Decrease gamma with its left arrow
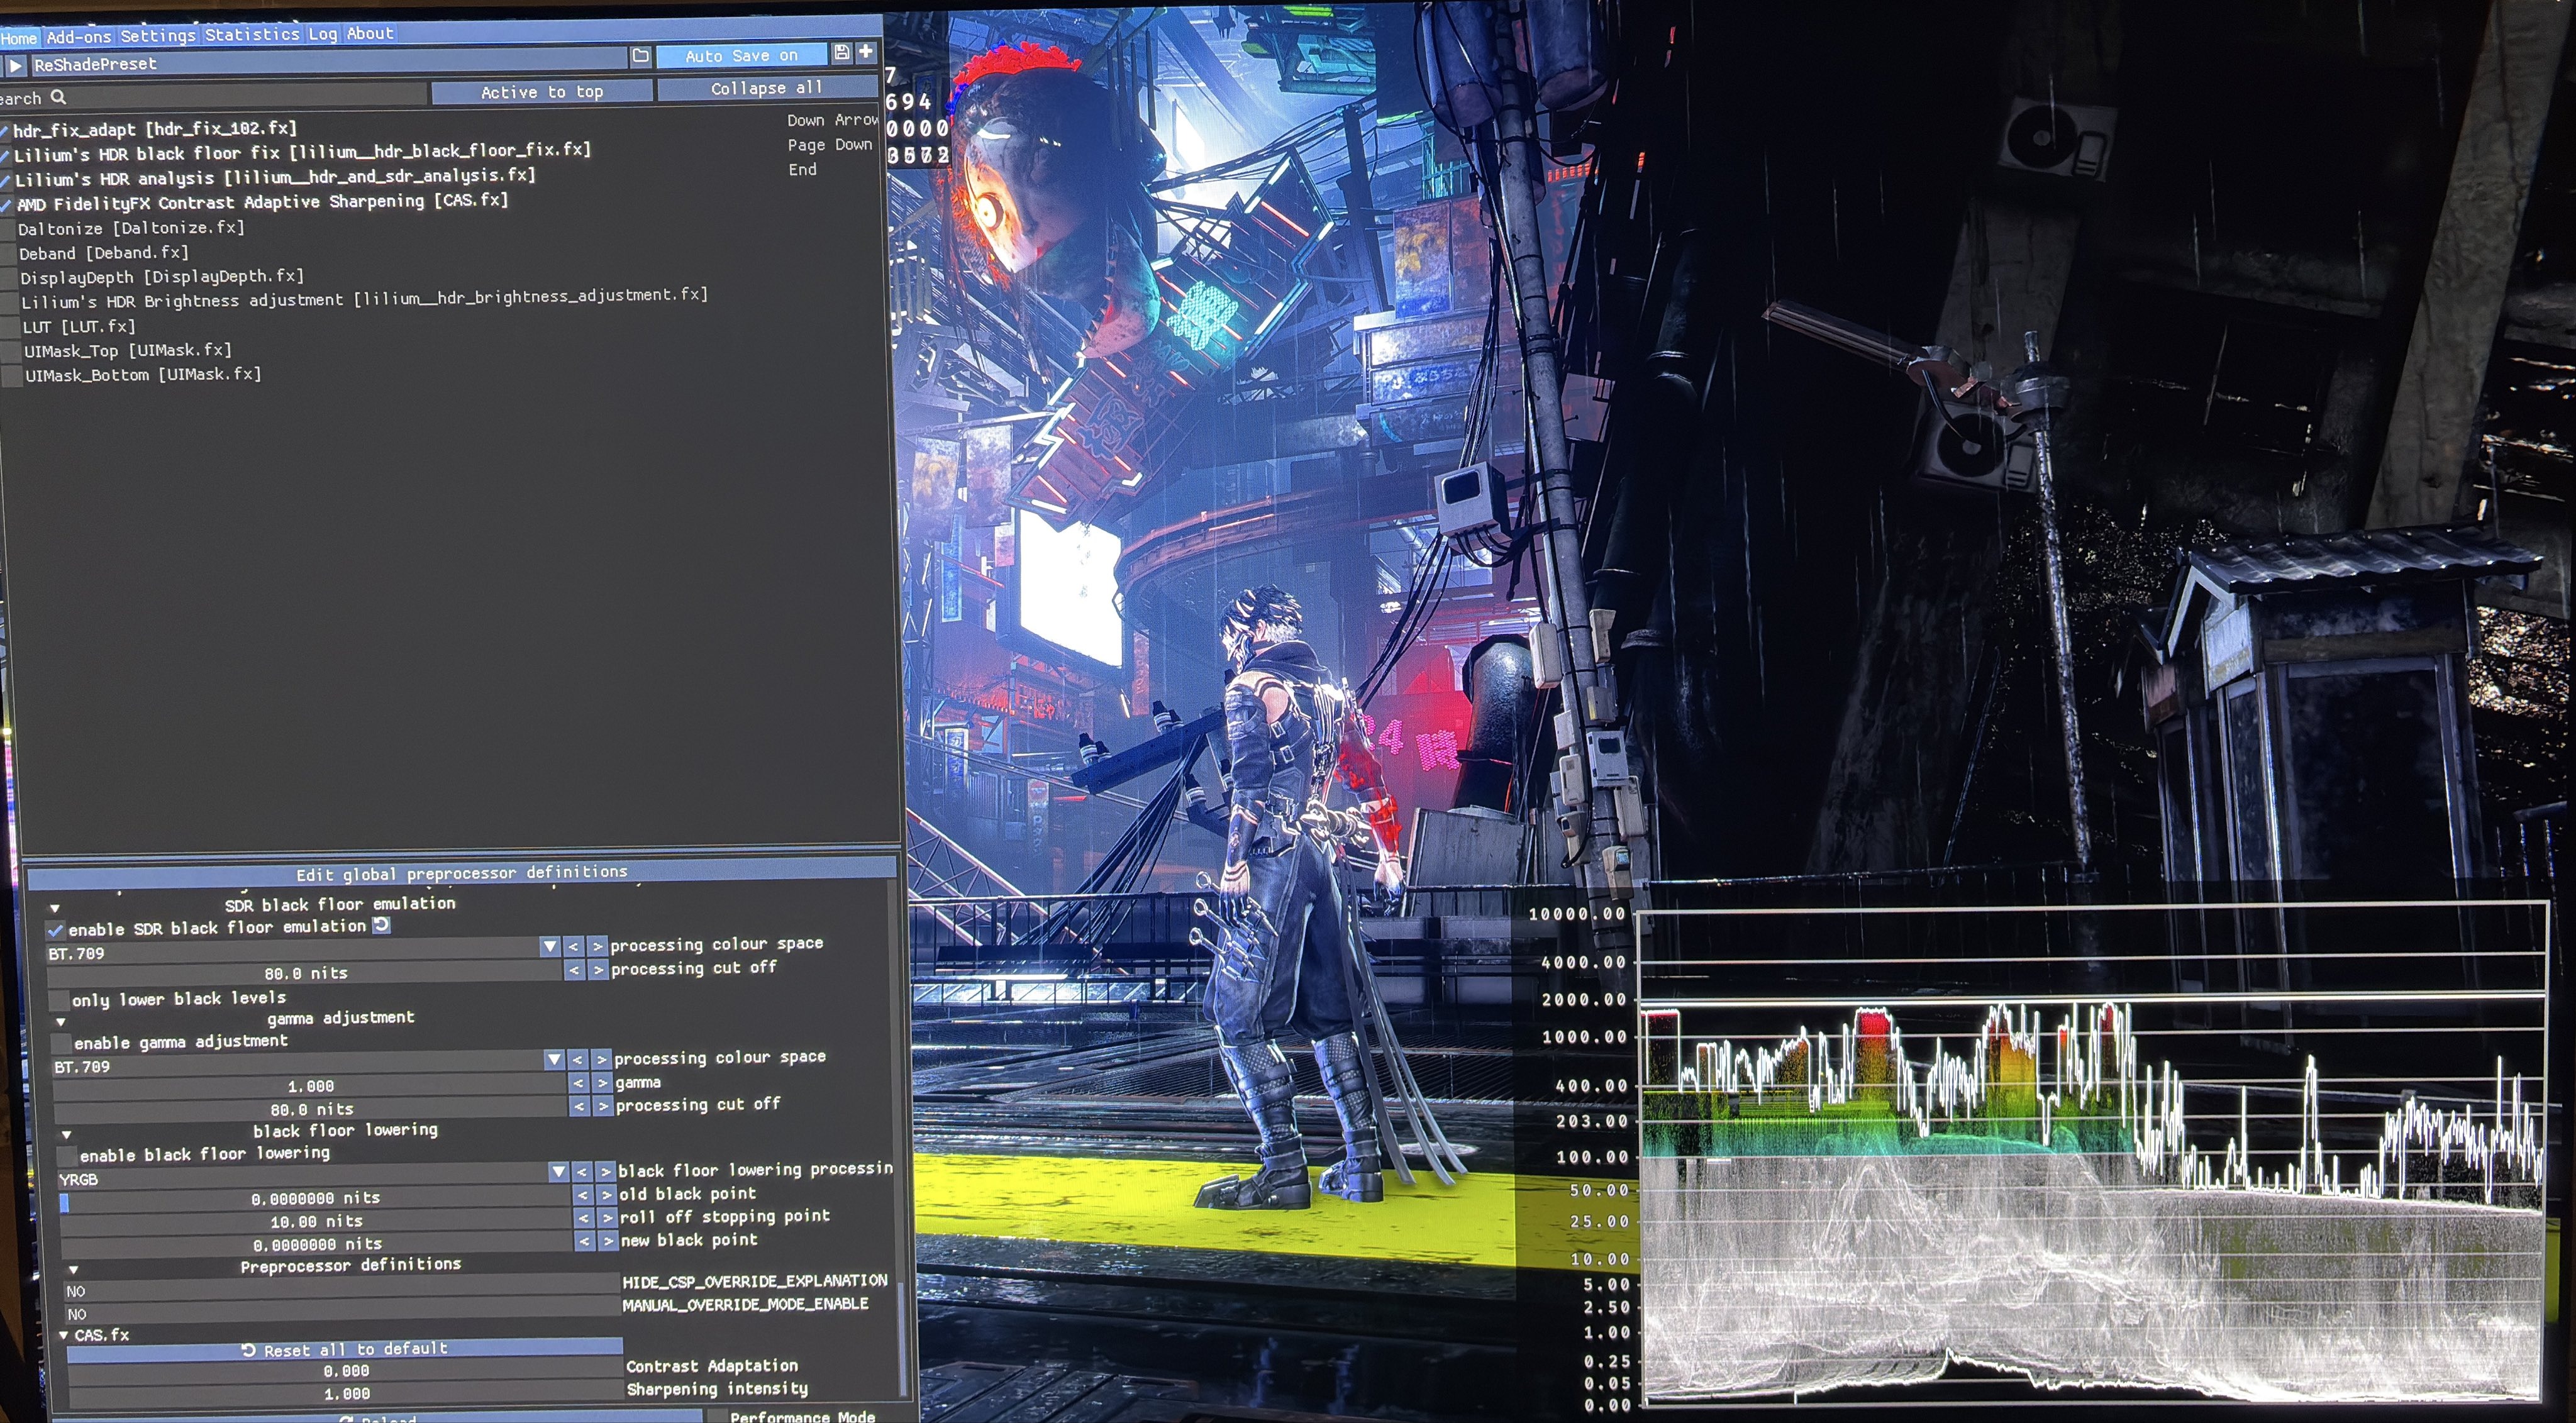The height and width of the screenshot is (1423, 2576). pos(578,1083)
